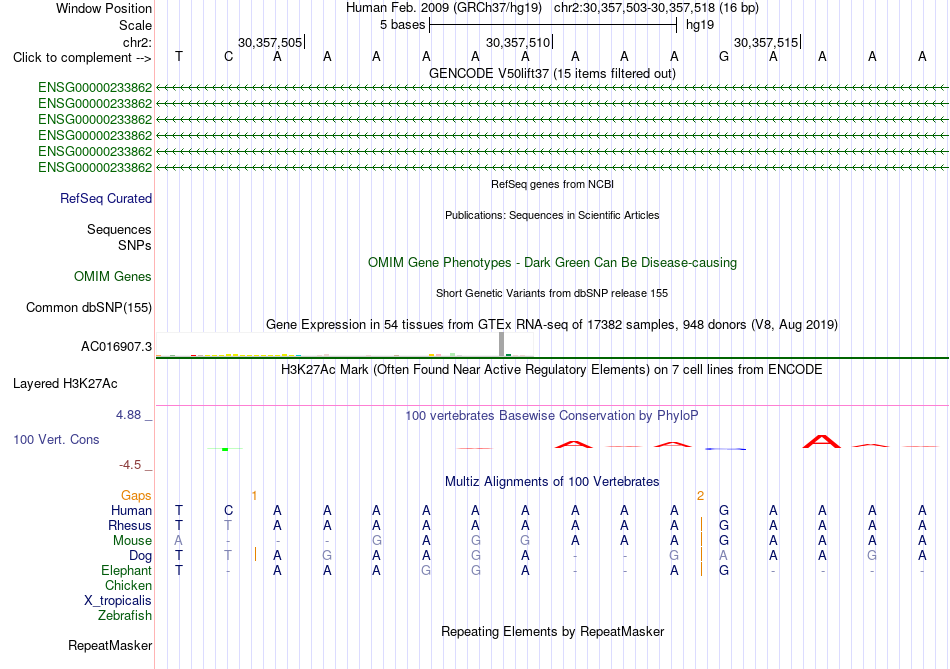Click the GTEx expression bar chart for AC016907.3
Image resolution: width=950 pixels, height=669 pixels.
pyautogui.click(x=344, y=344)
